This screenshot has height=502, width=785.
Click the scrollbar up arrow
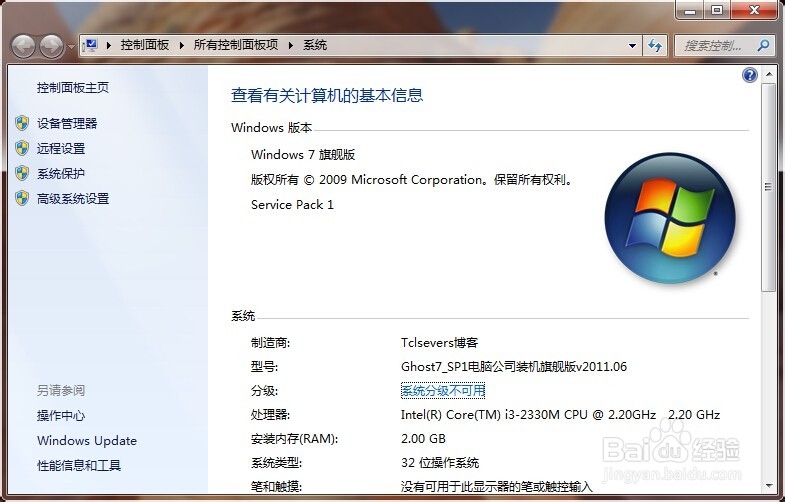(x=768, y=75)
